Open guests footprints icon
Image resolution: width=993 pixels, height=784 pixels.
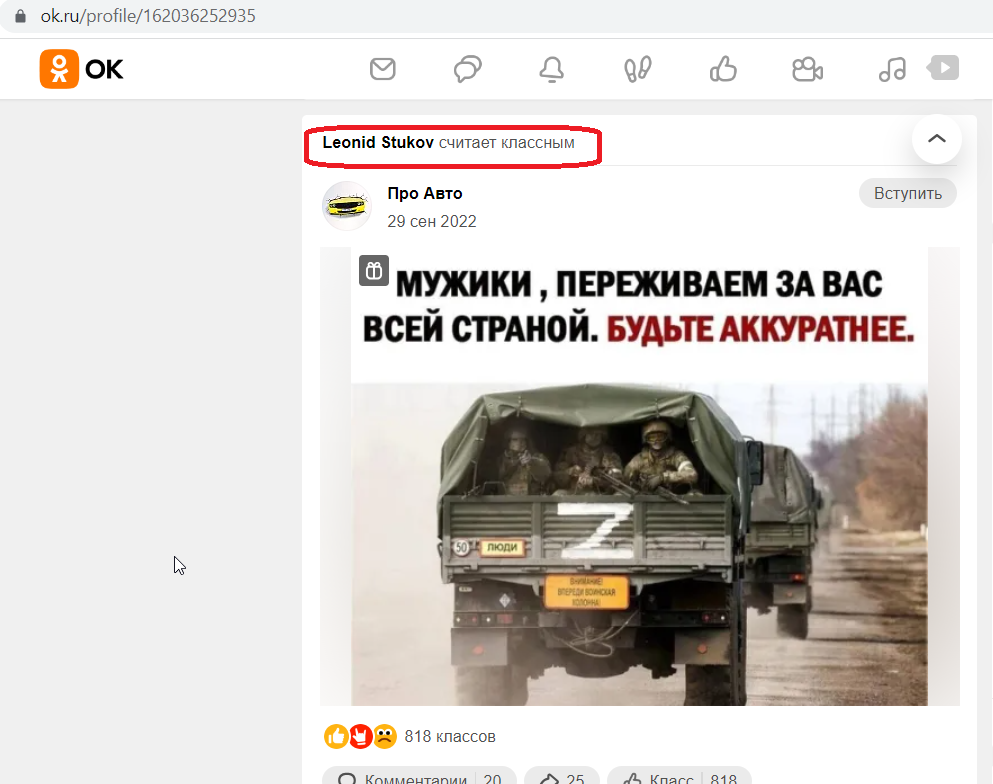[637, 69]
